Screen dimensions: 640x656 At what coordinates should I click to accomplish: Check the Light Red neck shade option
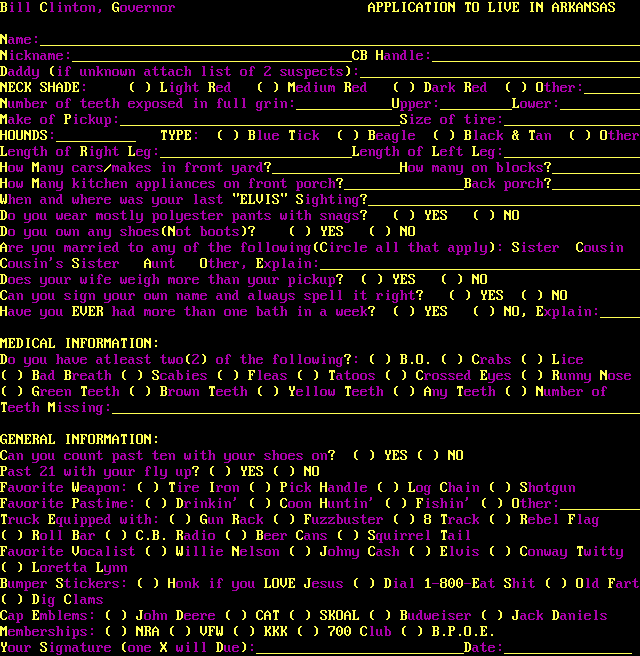pos(140,88)
